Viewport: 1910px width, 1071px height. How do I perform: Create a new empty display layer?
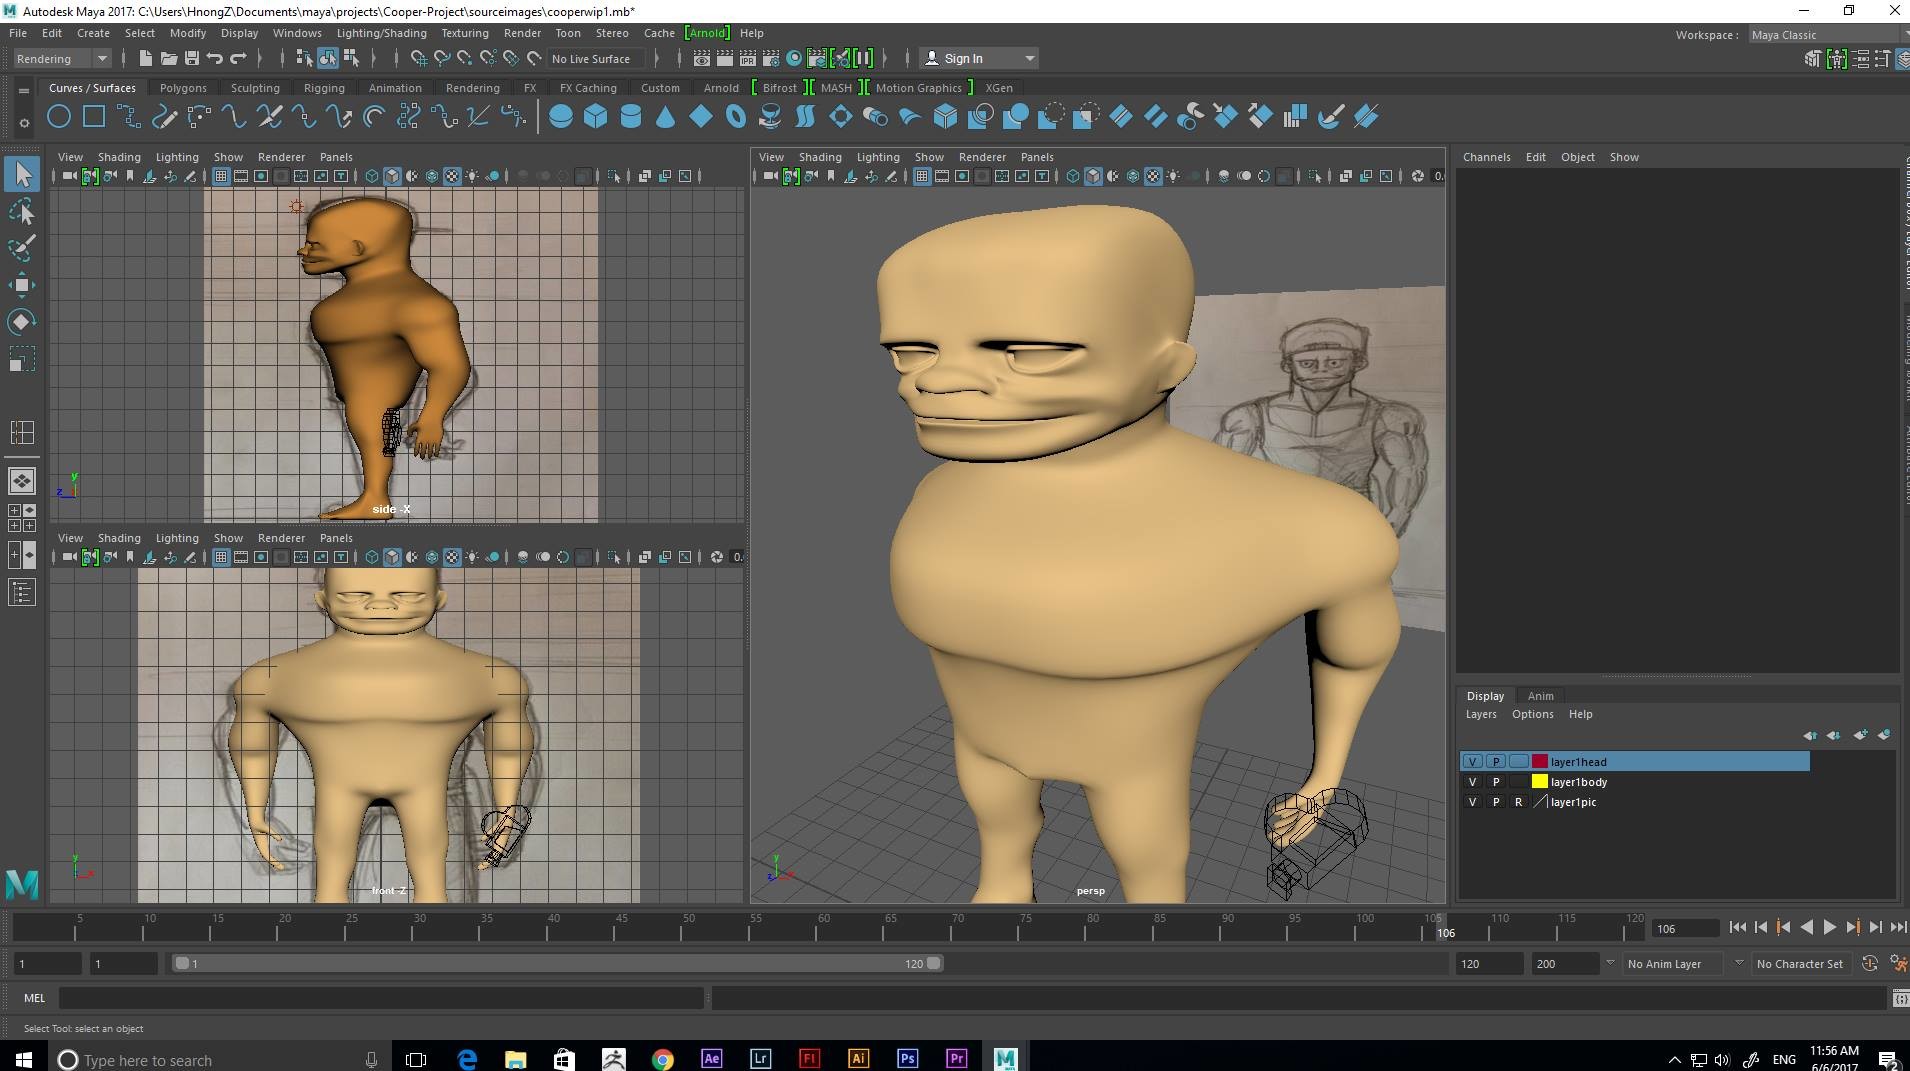tap(1862, 736)
